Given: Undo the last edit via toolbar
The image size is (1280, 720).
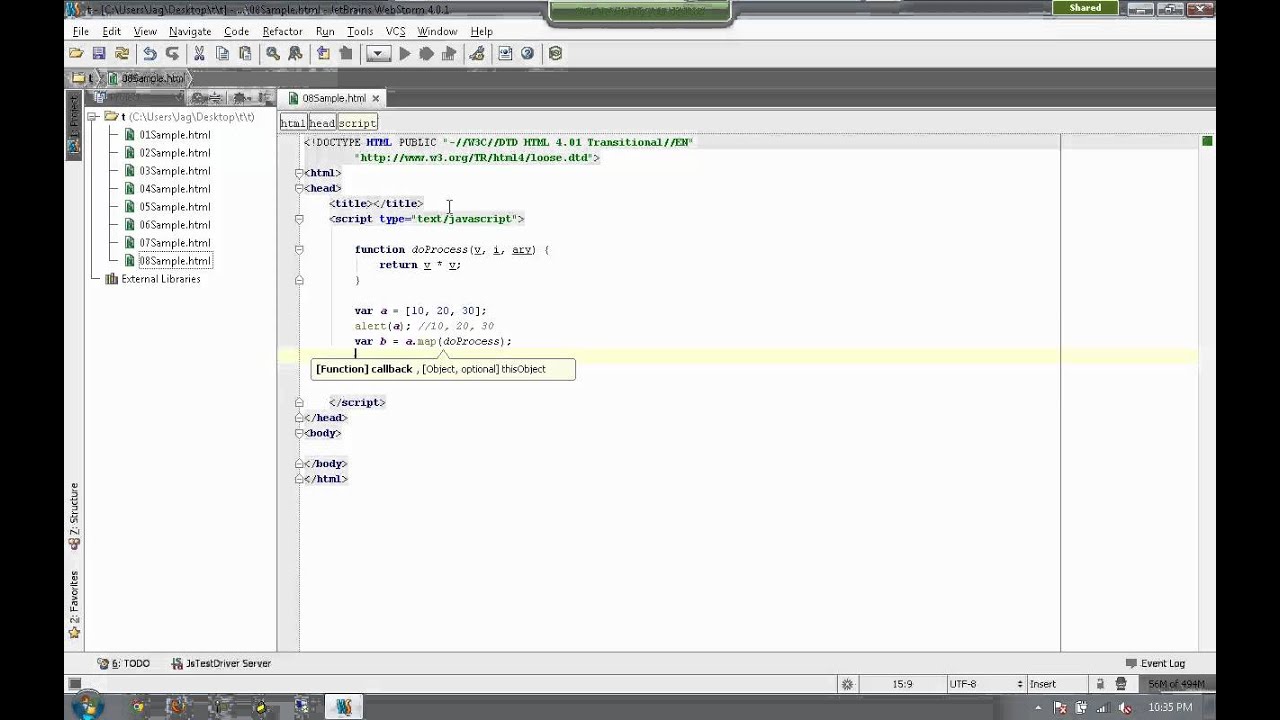Looking at the screenshot, I should pyautogui.click(x=149, y=54).
